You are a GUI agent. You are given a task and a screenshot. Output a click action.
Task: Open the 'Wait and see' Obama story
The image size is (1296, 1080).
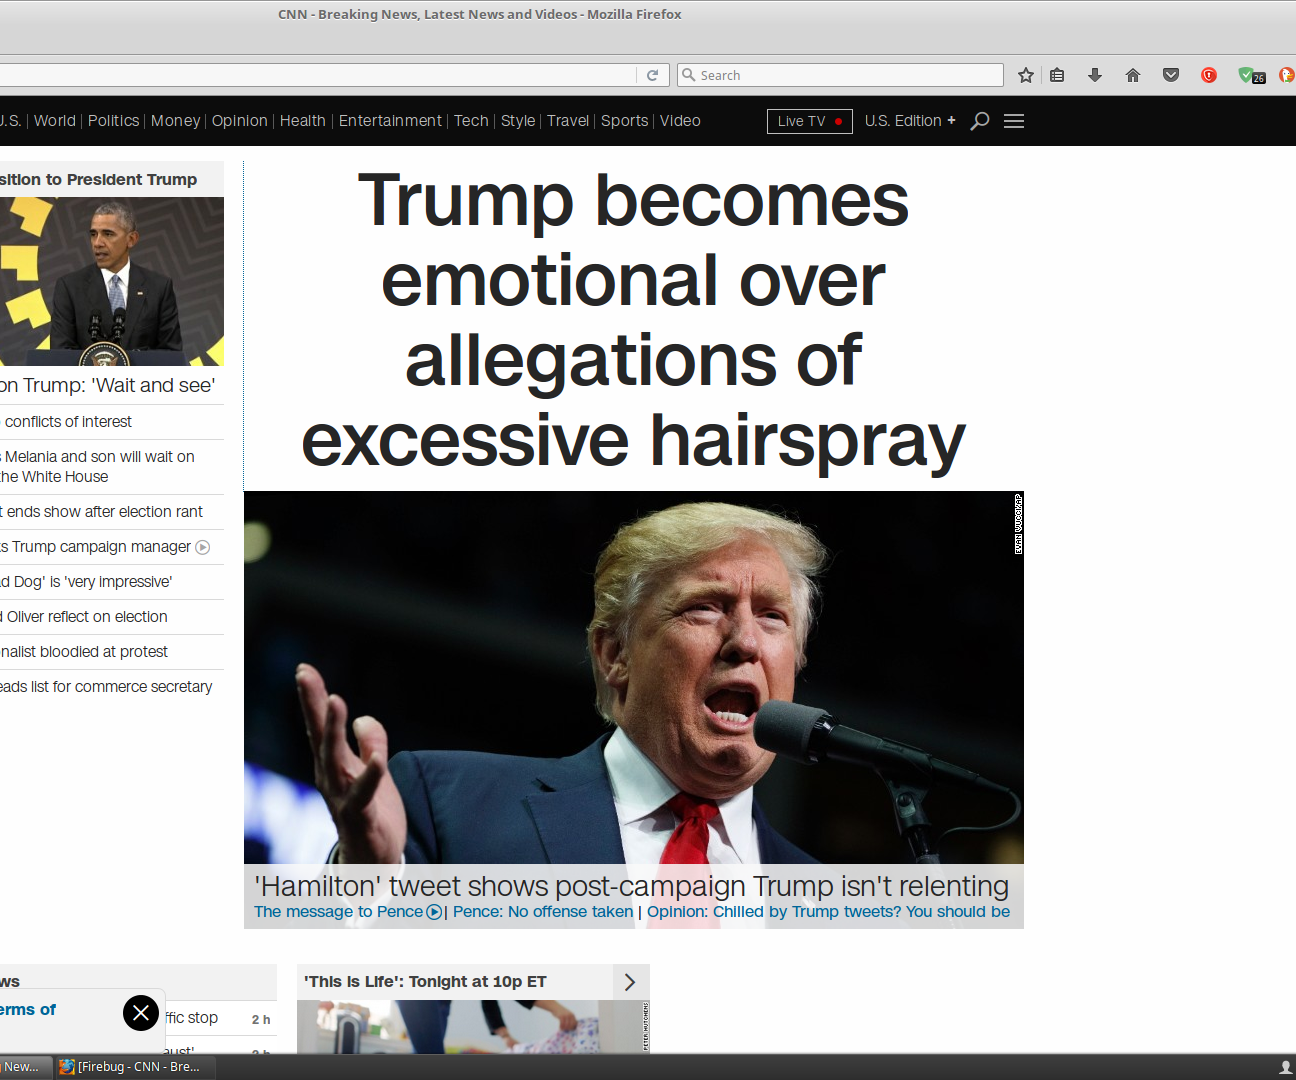coord(108,385)
